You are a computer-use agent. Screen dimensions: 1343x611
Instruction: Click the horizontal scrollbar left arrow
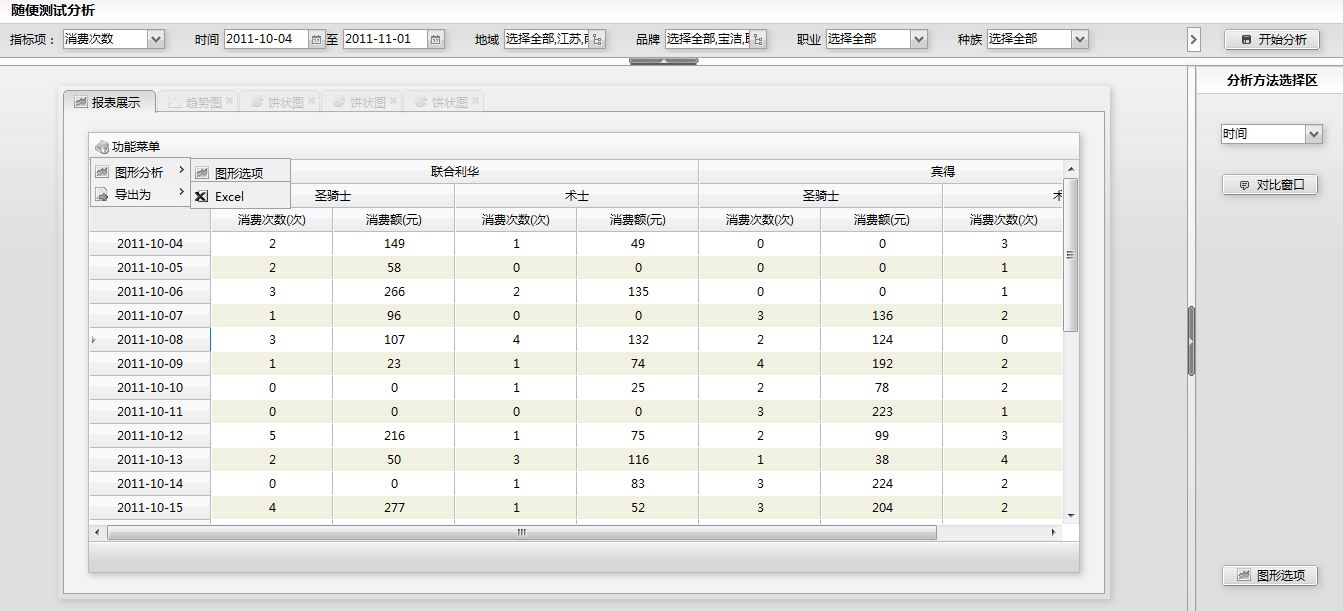(x=96, y=532)
